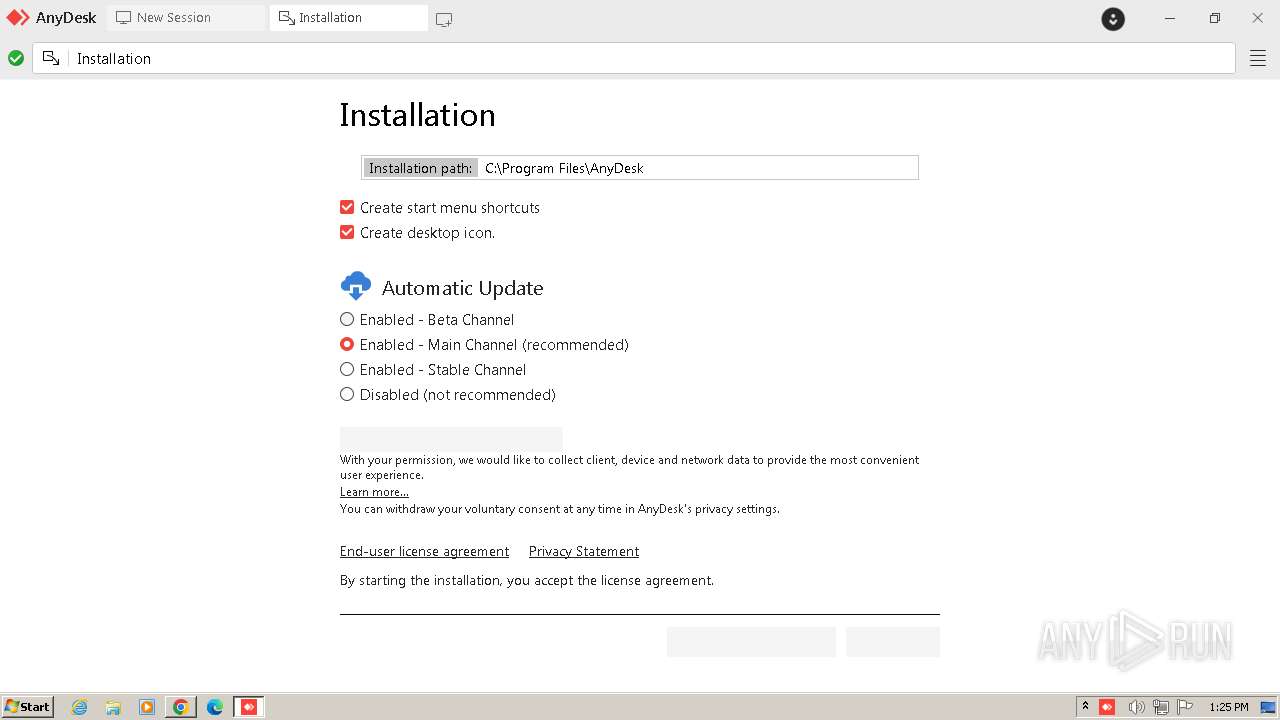Click the narrow blank button at bottom right
Viewport: 1280px width, 720px height.
pyautogui.click(x=893, y=642)
